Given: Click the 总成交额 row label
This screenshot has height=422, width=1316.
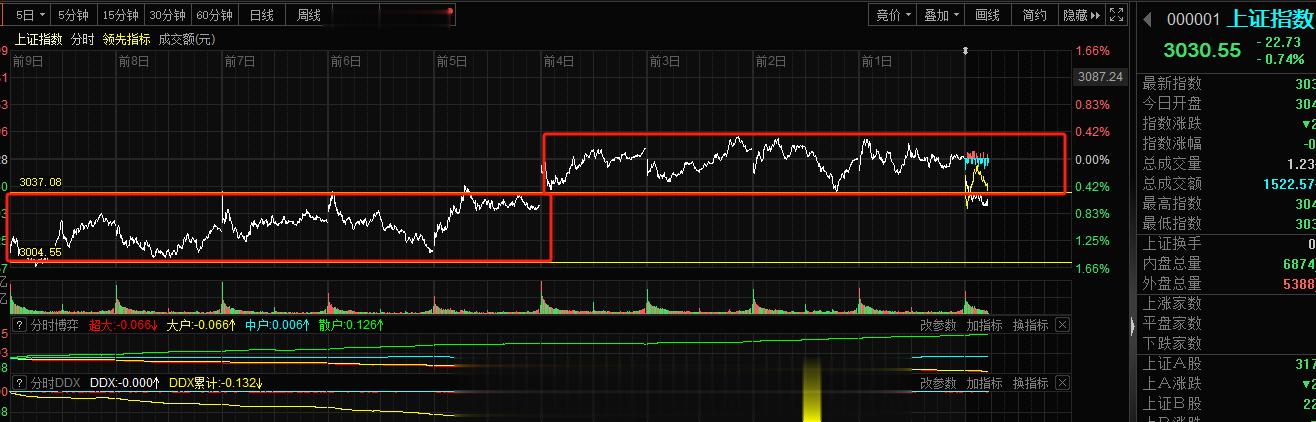Looking at the screenshot, I should (1172, 183).
